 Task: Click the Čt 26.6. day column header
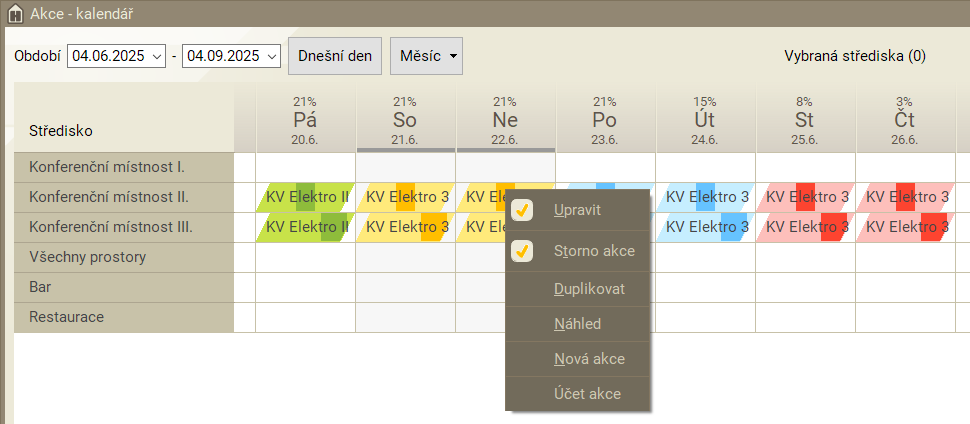click(x=905, y=120)
